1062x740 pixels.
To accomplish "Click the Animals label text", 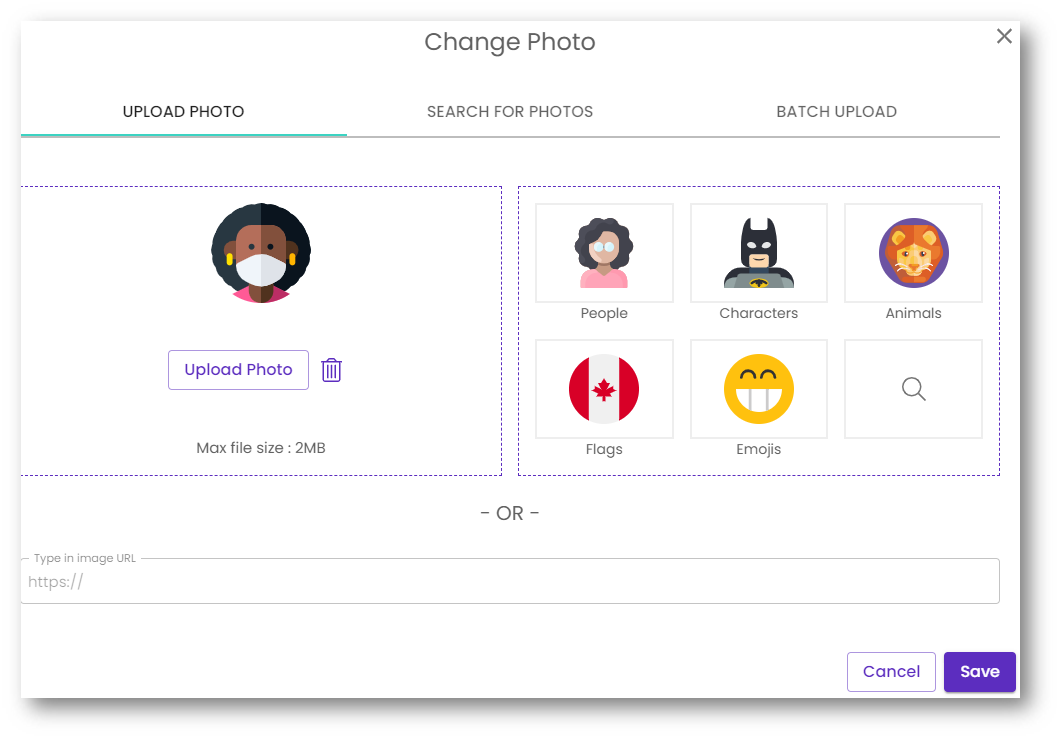I will tap(913, 314).
